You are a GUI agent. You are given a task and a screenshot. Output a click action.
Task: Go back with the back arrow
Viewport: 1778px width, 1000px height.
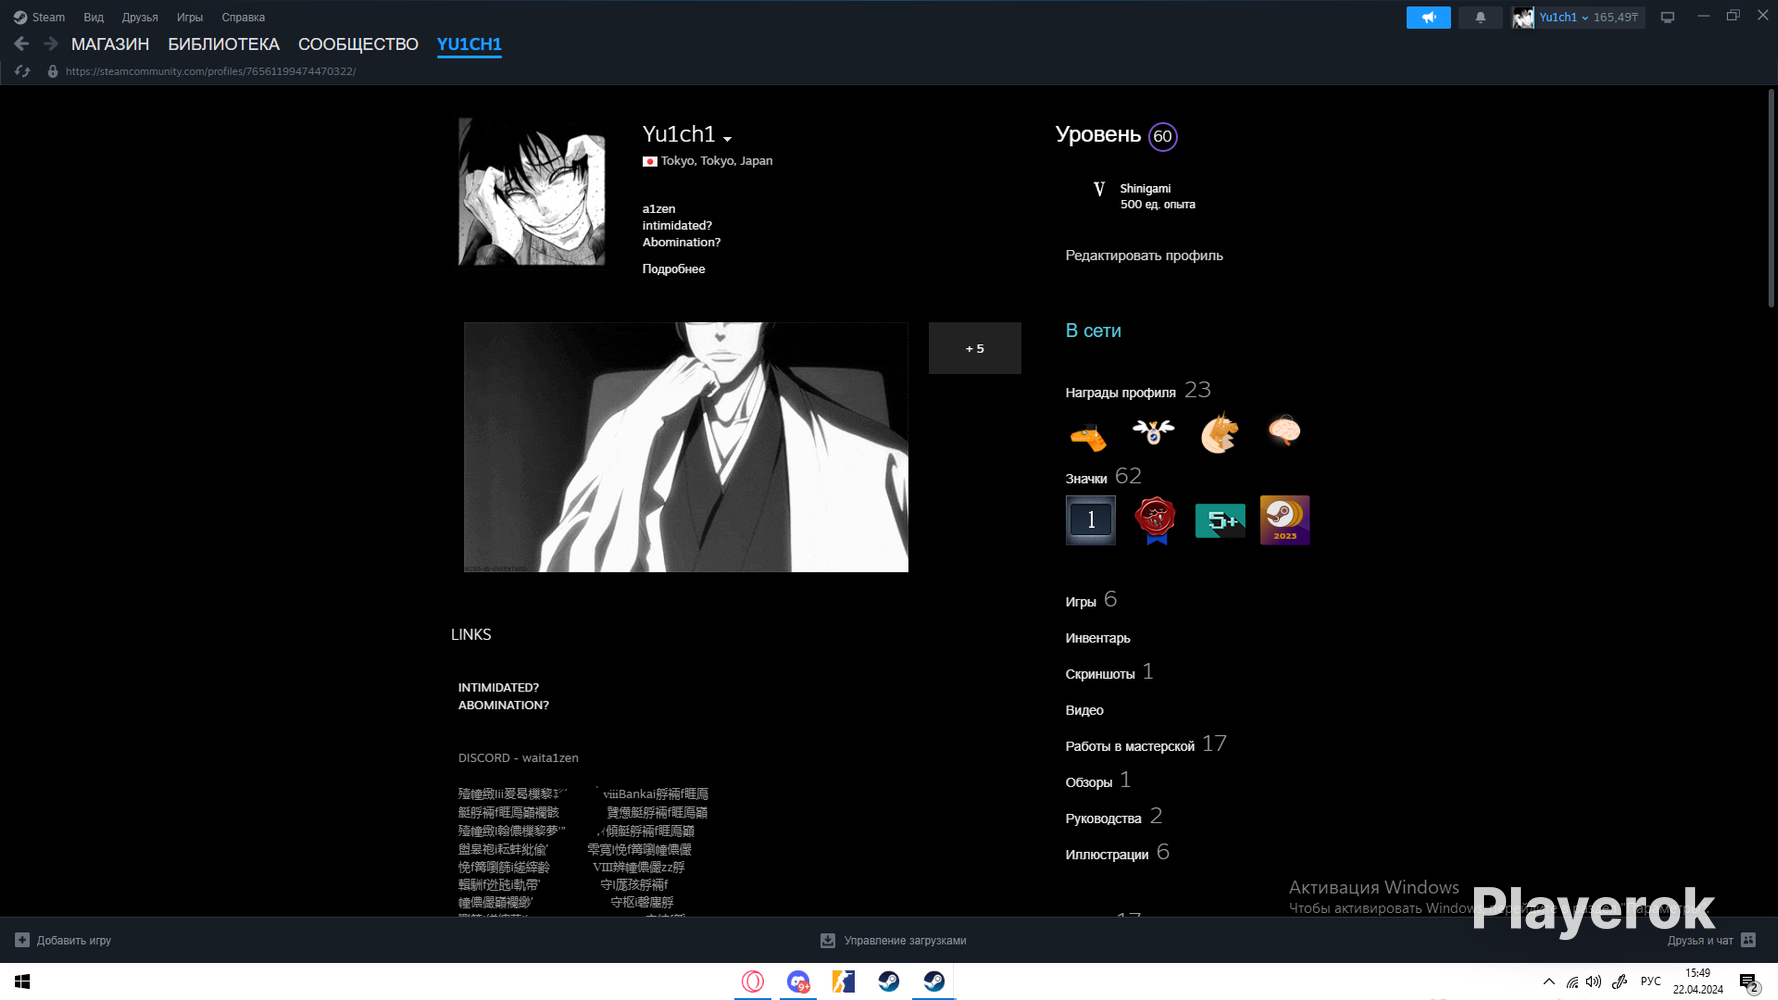21,44
